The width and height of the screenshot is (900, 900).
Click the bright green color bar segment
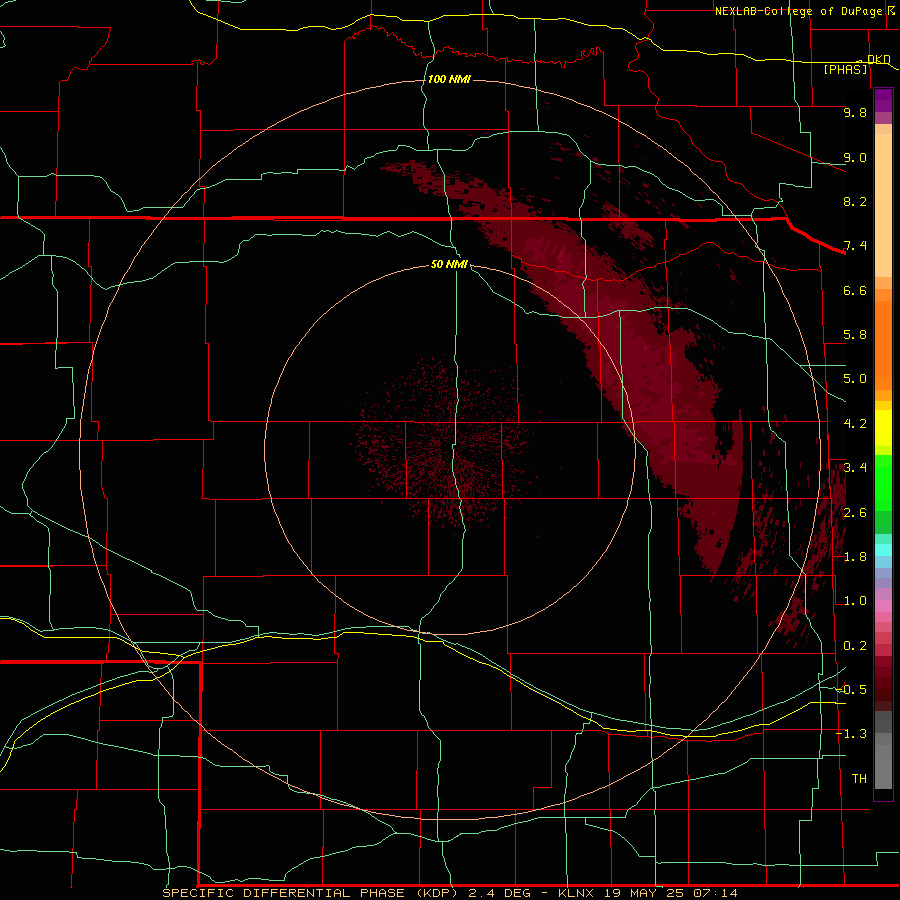[x=883, y=483]
